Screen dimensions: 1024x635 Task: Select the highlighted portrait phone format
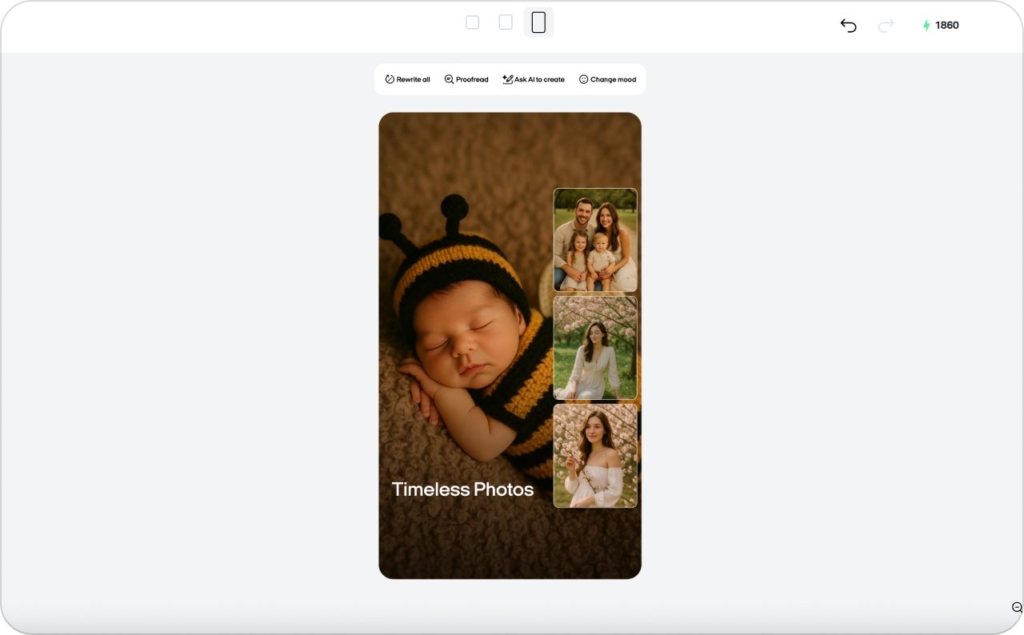pyautogui.click(x=538, y=22)
